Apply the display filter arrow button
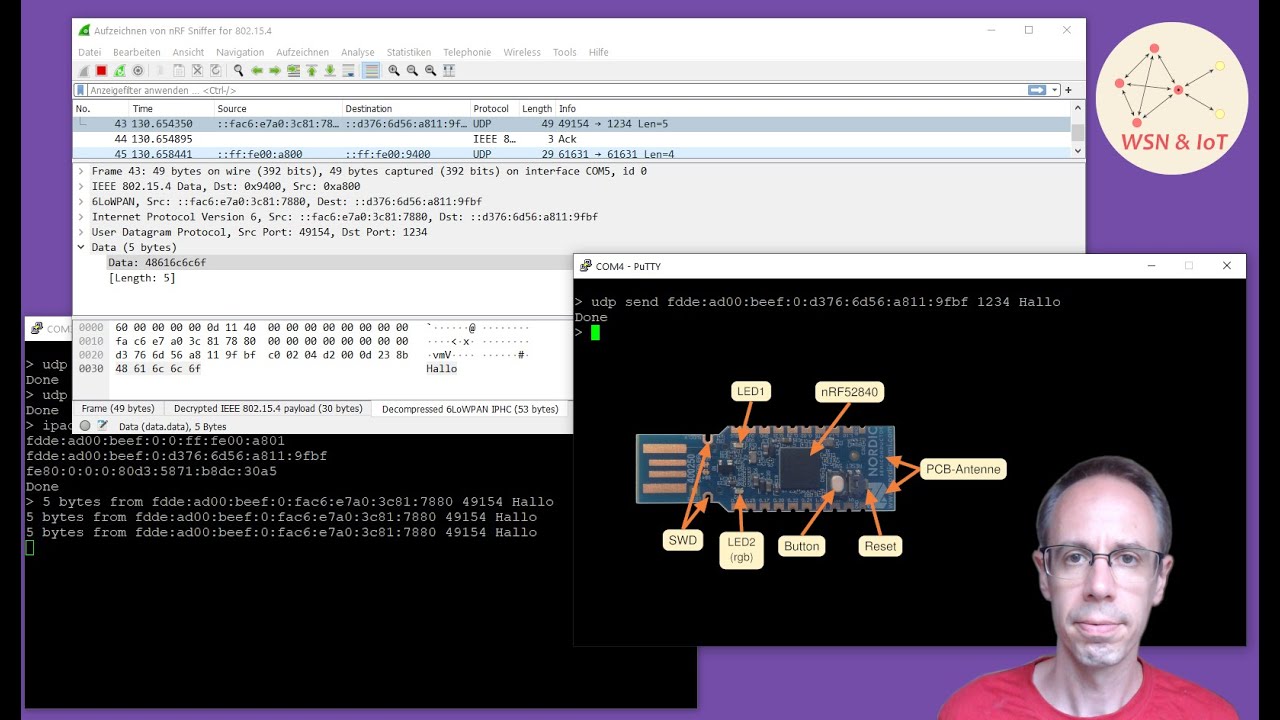Screen dimensions: 1280x720 pos(1037,90)
